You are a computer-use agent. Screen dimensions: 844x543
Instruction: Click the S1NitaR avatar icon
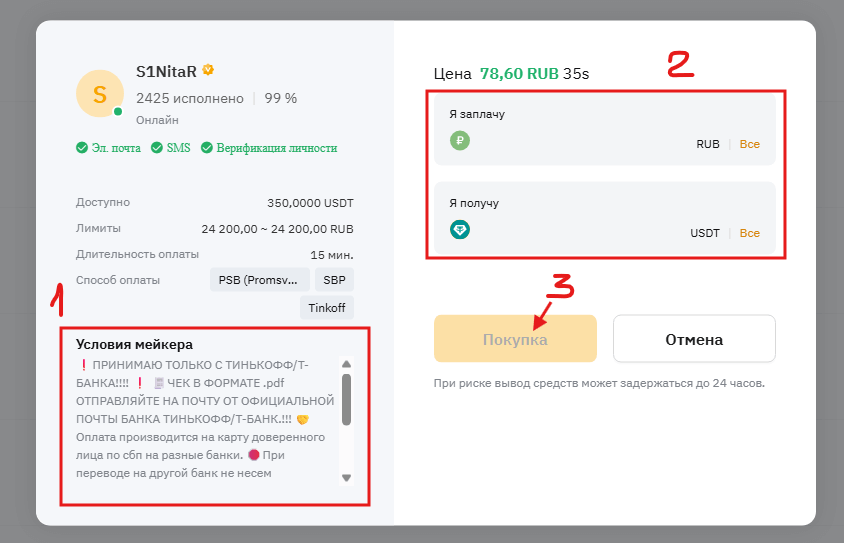click(x=99, y=94)
